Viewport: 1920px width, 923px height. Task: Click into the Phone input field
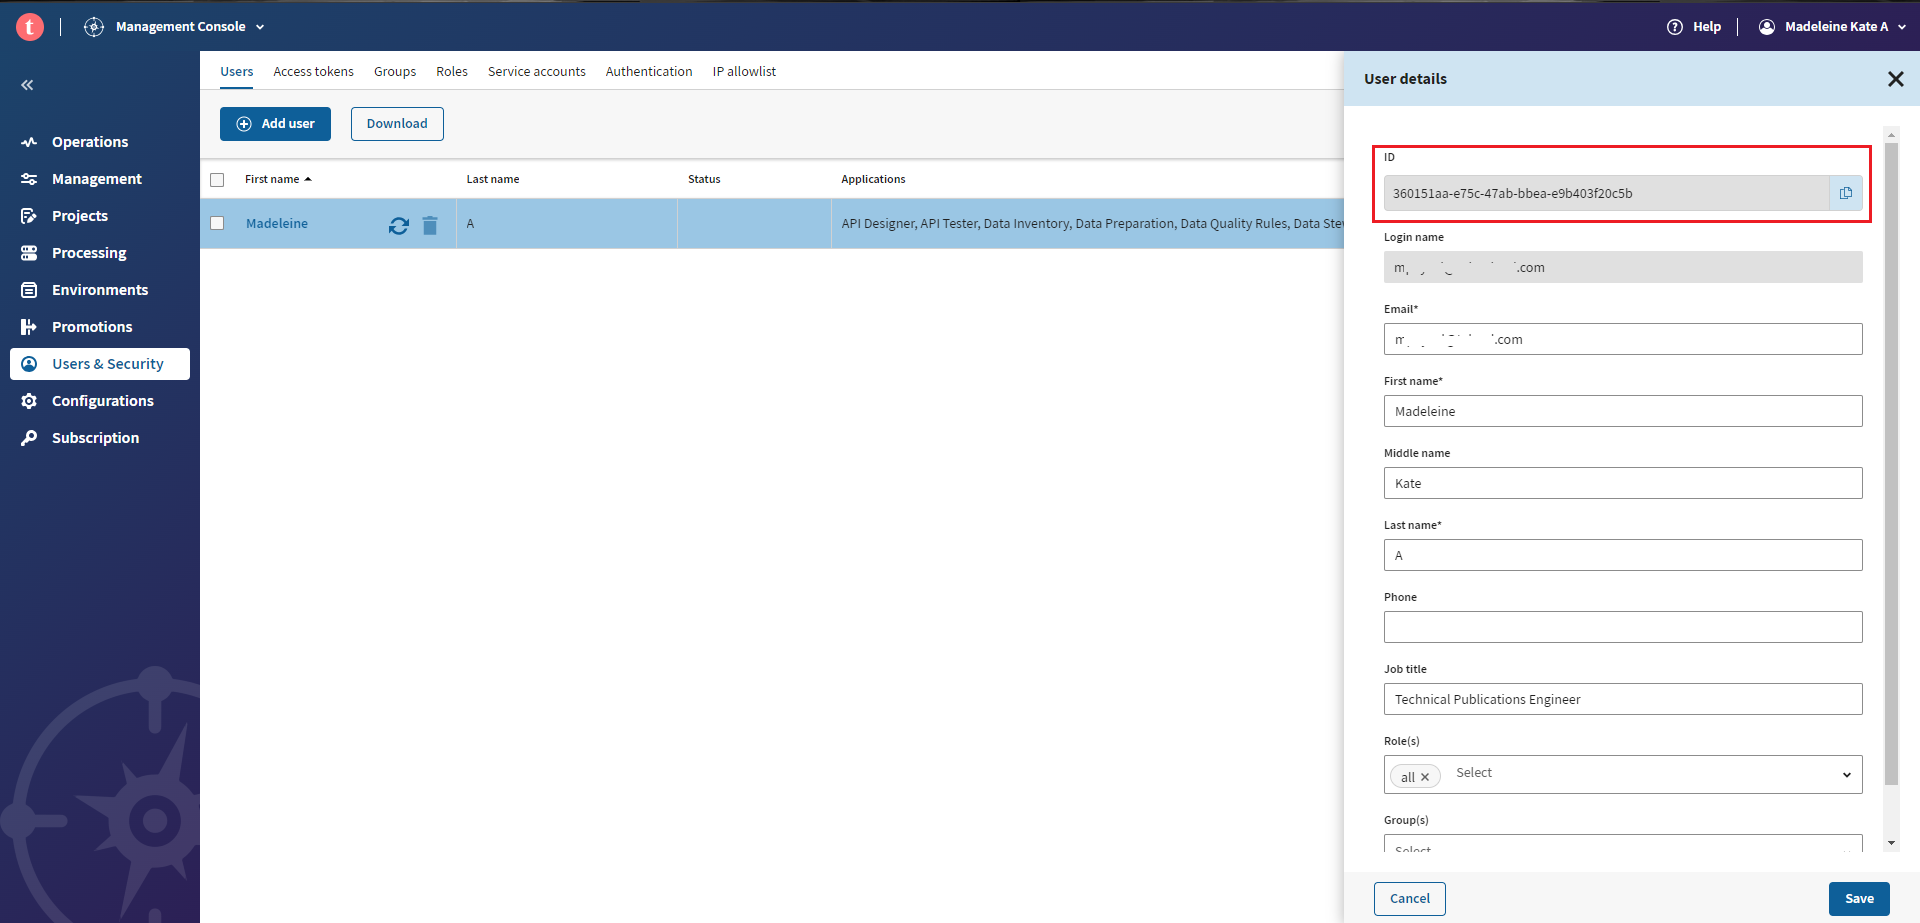[1622, 627]
